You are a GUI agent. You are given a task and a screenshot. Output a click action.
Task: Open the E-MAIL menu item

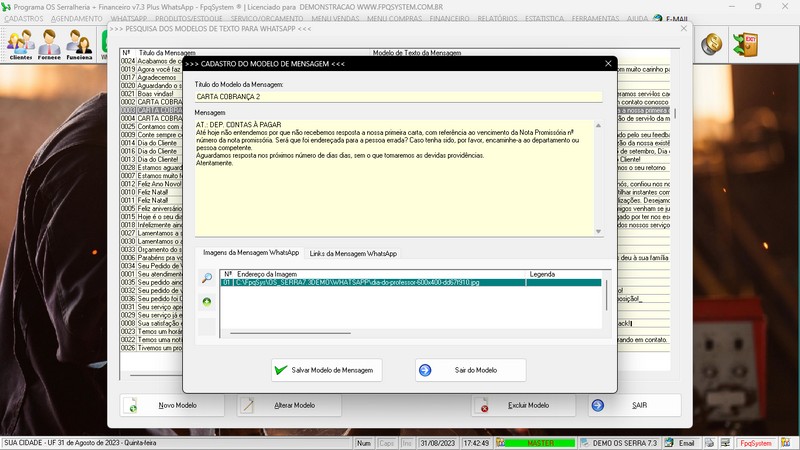pyautogui.click(x=677, y=19)
